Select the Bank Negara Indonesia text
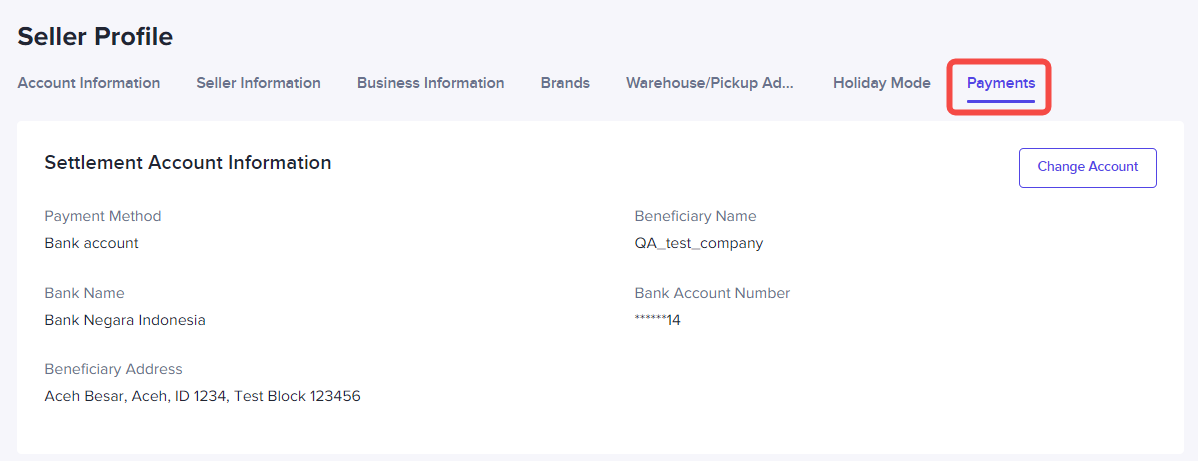 [x=125, y=320]
